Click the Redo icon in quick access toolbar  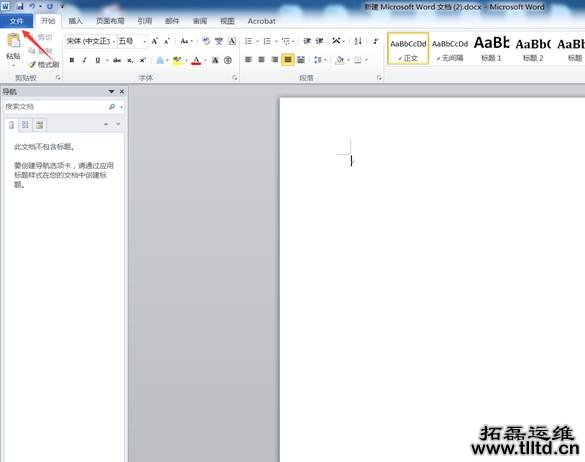[50, 6]
